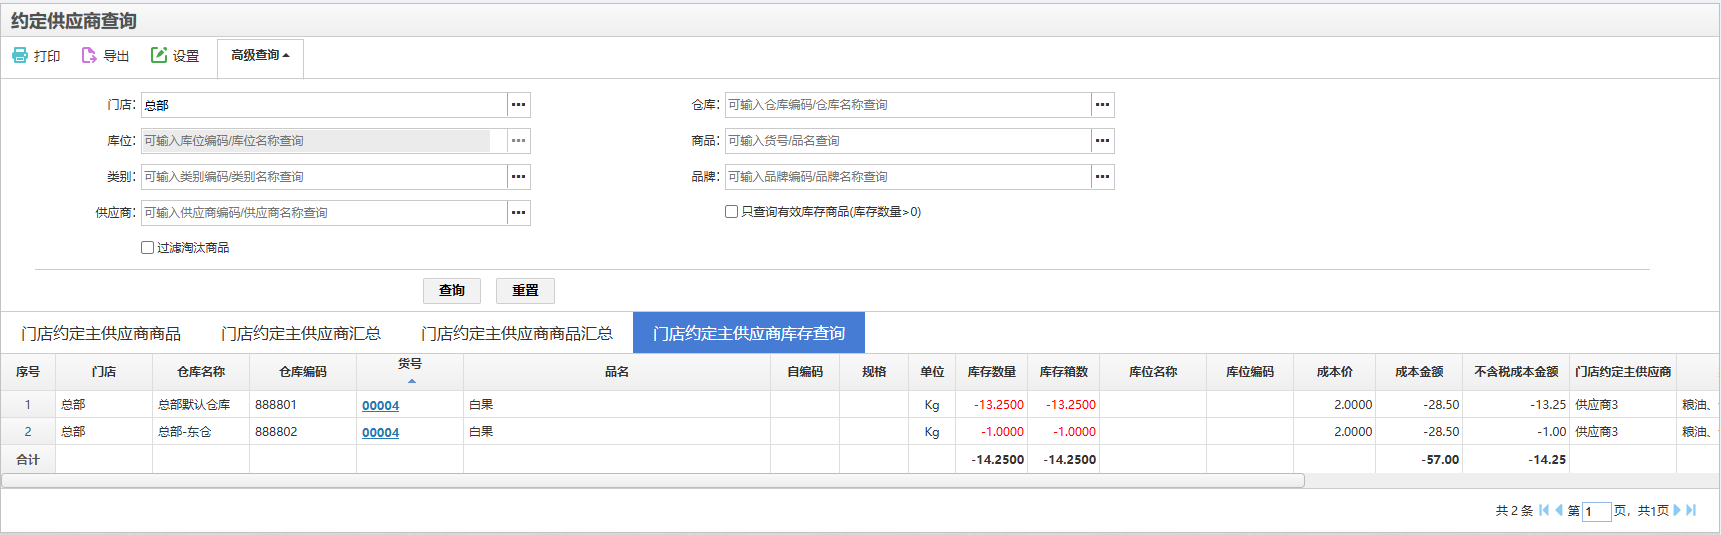Screen dimensions: 1721x535
Task: Click the 查询 query button
Action: (x=452, y=291)
